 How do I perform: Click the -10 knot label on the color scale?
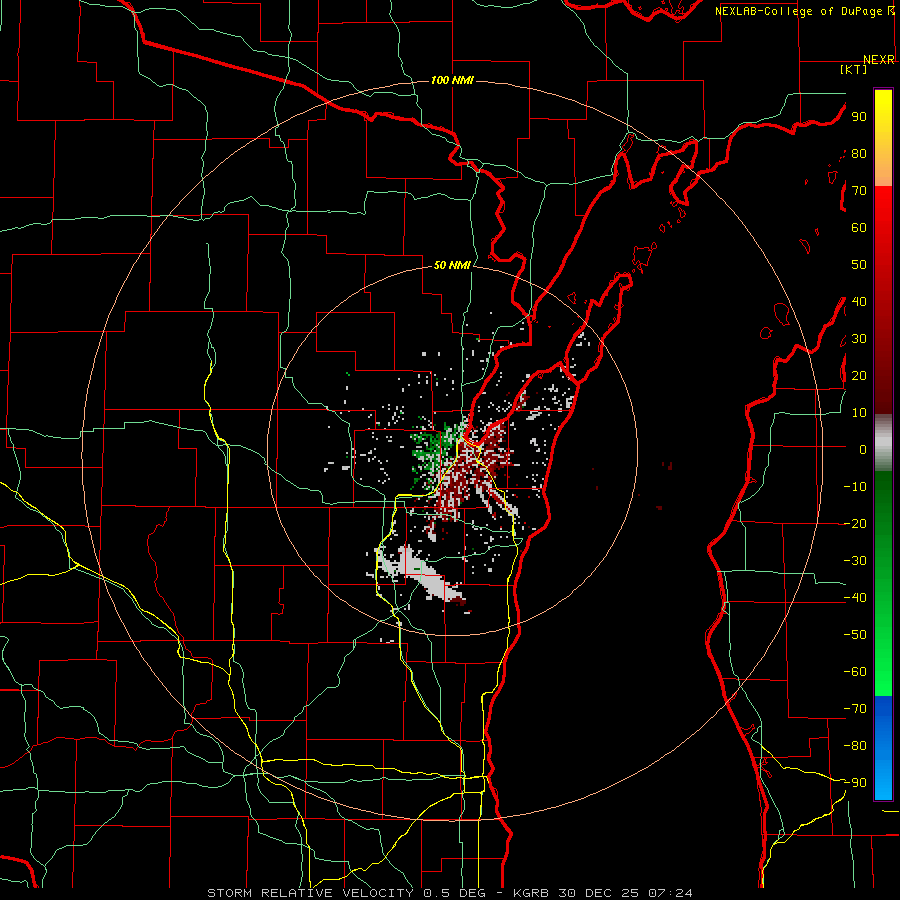click(x=855, y=487)
